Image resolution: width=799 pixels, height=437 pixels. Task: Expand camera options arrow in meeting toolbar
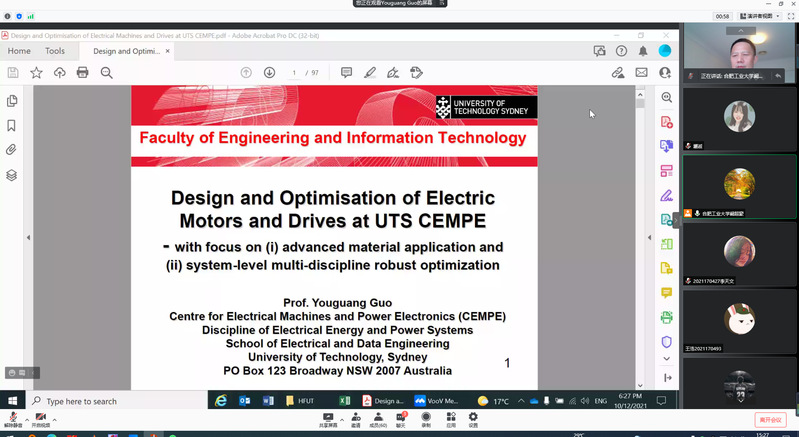coord(54,420)
